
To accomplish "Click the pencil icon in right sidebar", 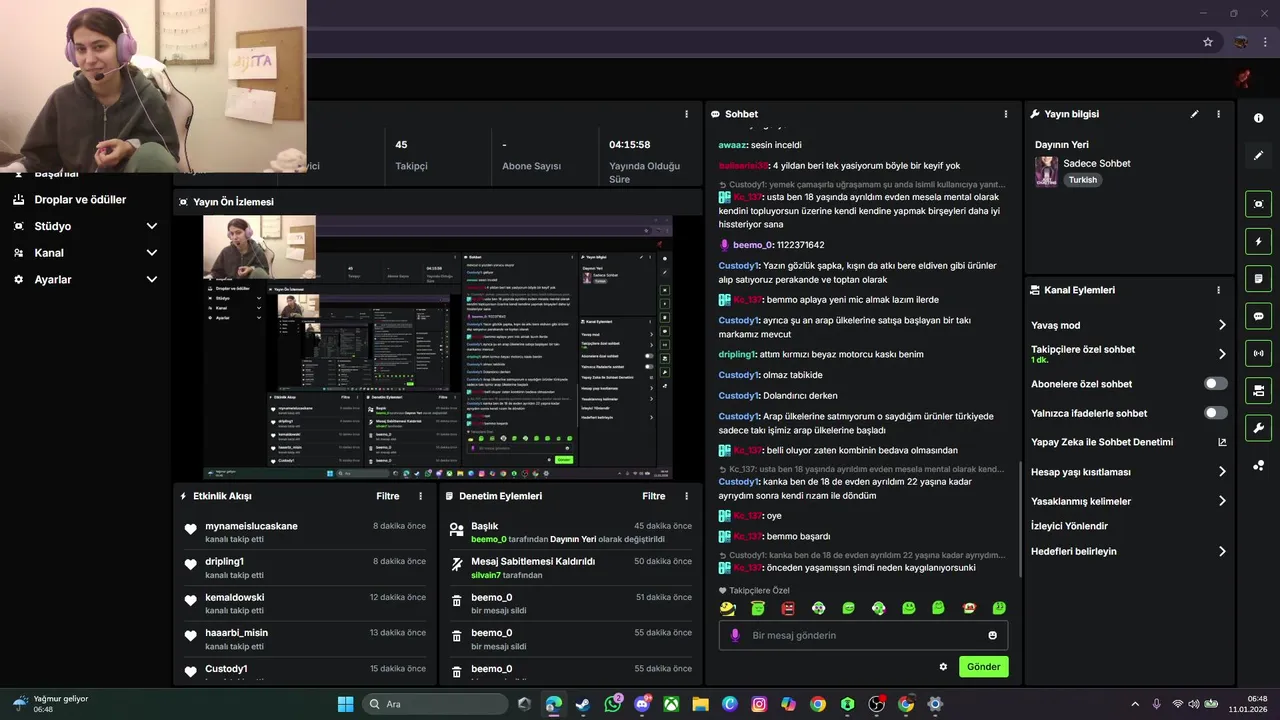I will point(1258,155).
